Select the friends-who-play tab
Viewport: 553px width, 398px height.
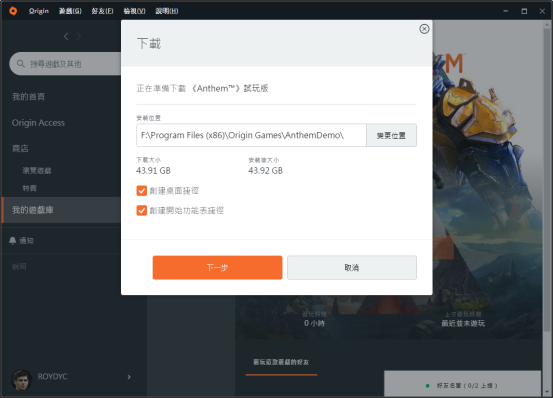(x=281, y=362)
